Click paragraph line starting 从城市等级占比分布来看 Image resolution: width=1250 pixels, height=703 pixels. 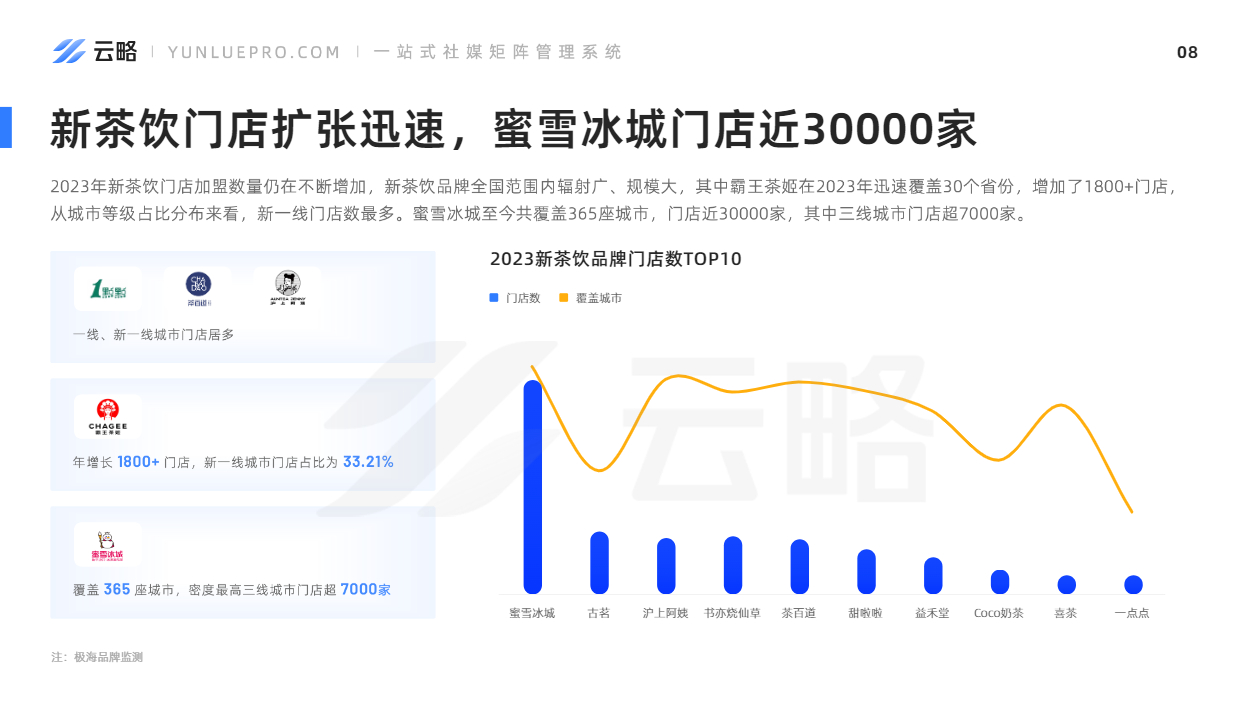click(x=539, y=214)
